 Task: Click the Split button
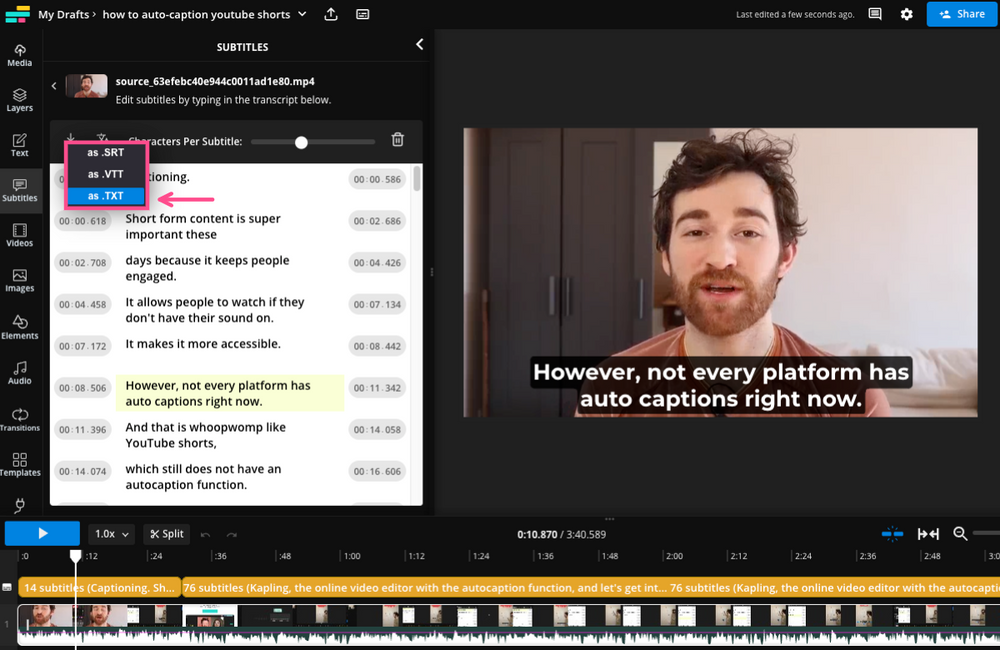(x=165, y=533)
